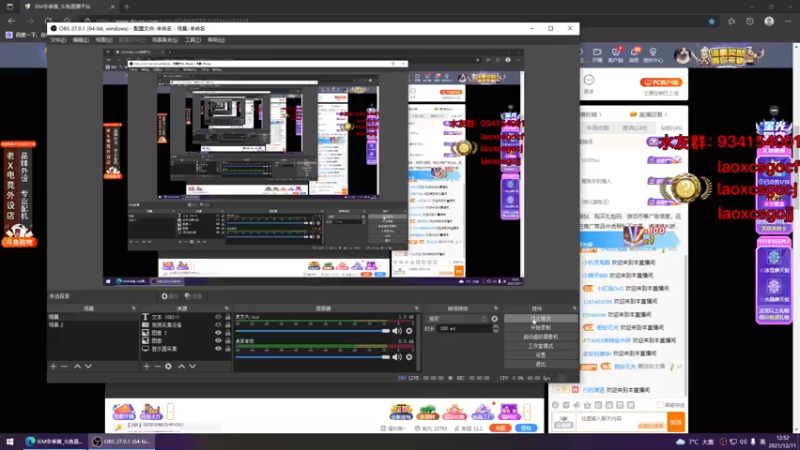Open scene transition properties gear icon
Image resolution: width=800 pixels, height=450 pixels.
(494, 319)
